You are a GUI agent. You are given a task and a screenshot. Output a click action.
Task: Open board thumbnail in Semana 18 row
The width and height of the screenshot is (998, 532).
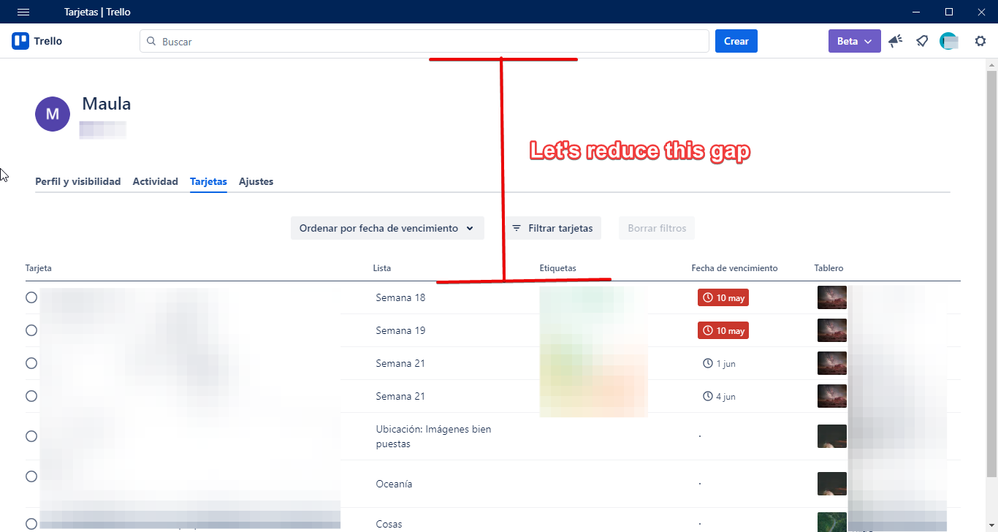point(832,297)
